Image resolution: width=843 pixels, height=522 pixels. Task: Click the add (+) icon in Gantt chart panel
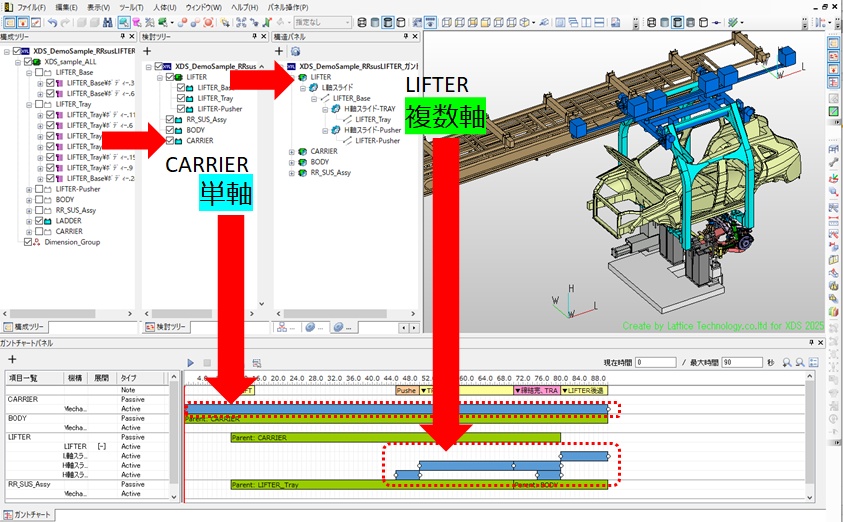coord(12,359)
